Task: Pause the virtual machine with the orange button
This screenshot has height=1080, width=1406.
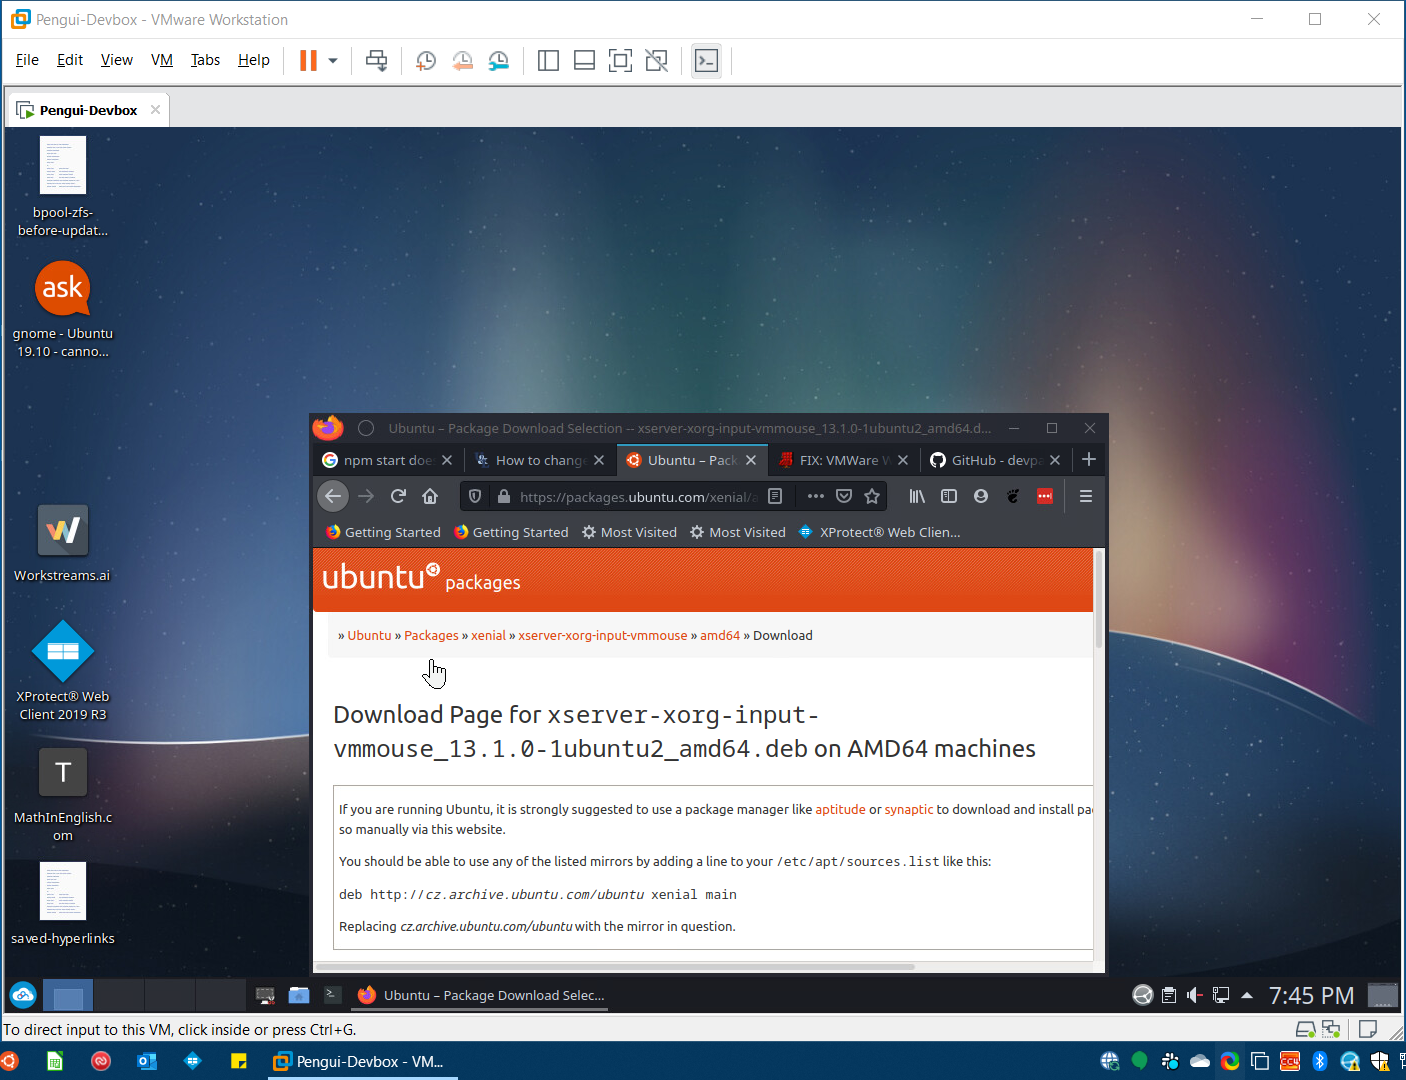Action: click(x=308, y=61)
